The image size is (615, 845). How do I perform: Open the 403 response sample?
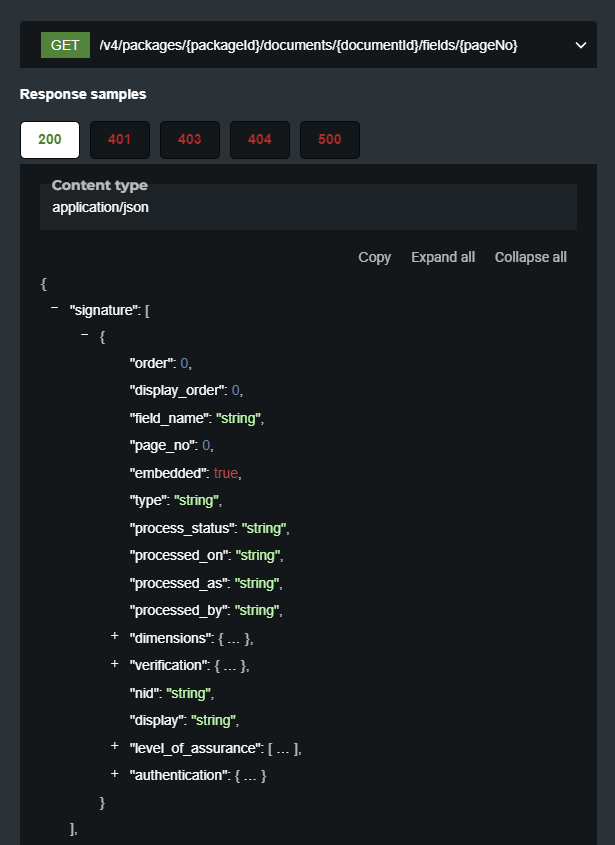point(190,140)
